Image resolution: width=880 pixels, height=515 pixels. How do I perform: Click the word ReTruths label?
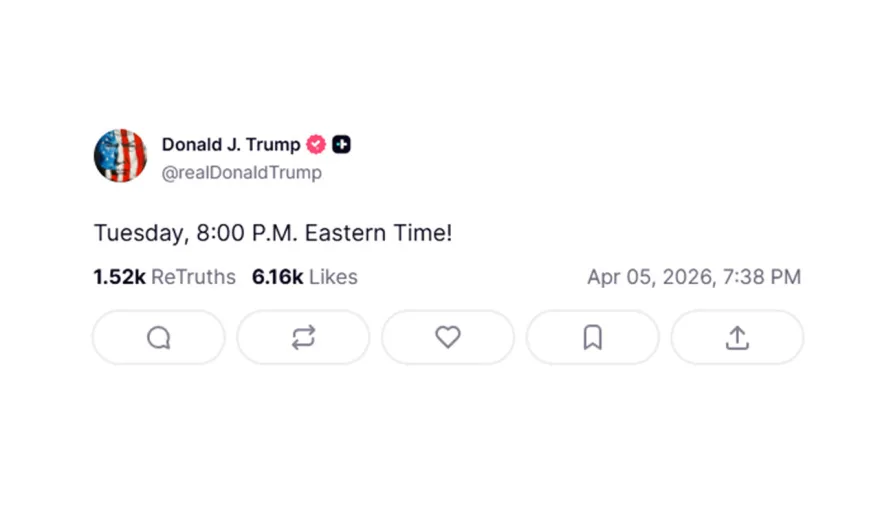[193, 277]
